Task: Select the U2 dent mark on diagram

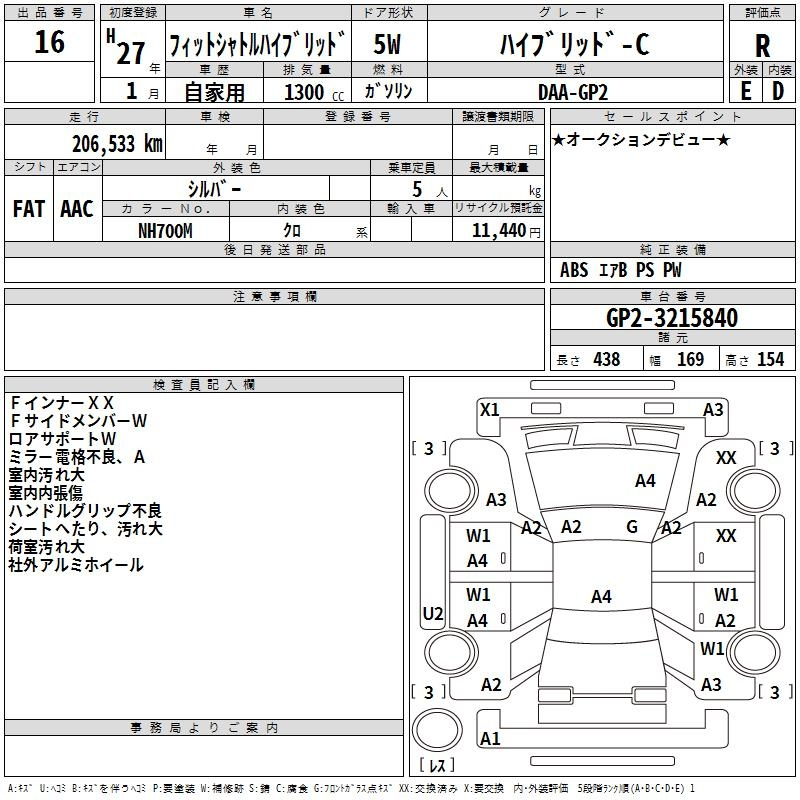Action: [433, 613]
